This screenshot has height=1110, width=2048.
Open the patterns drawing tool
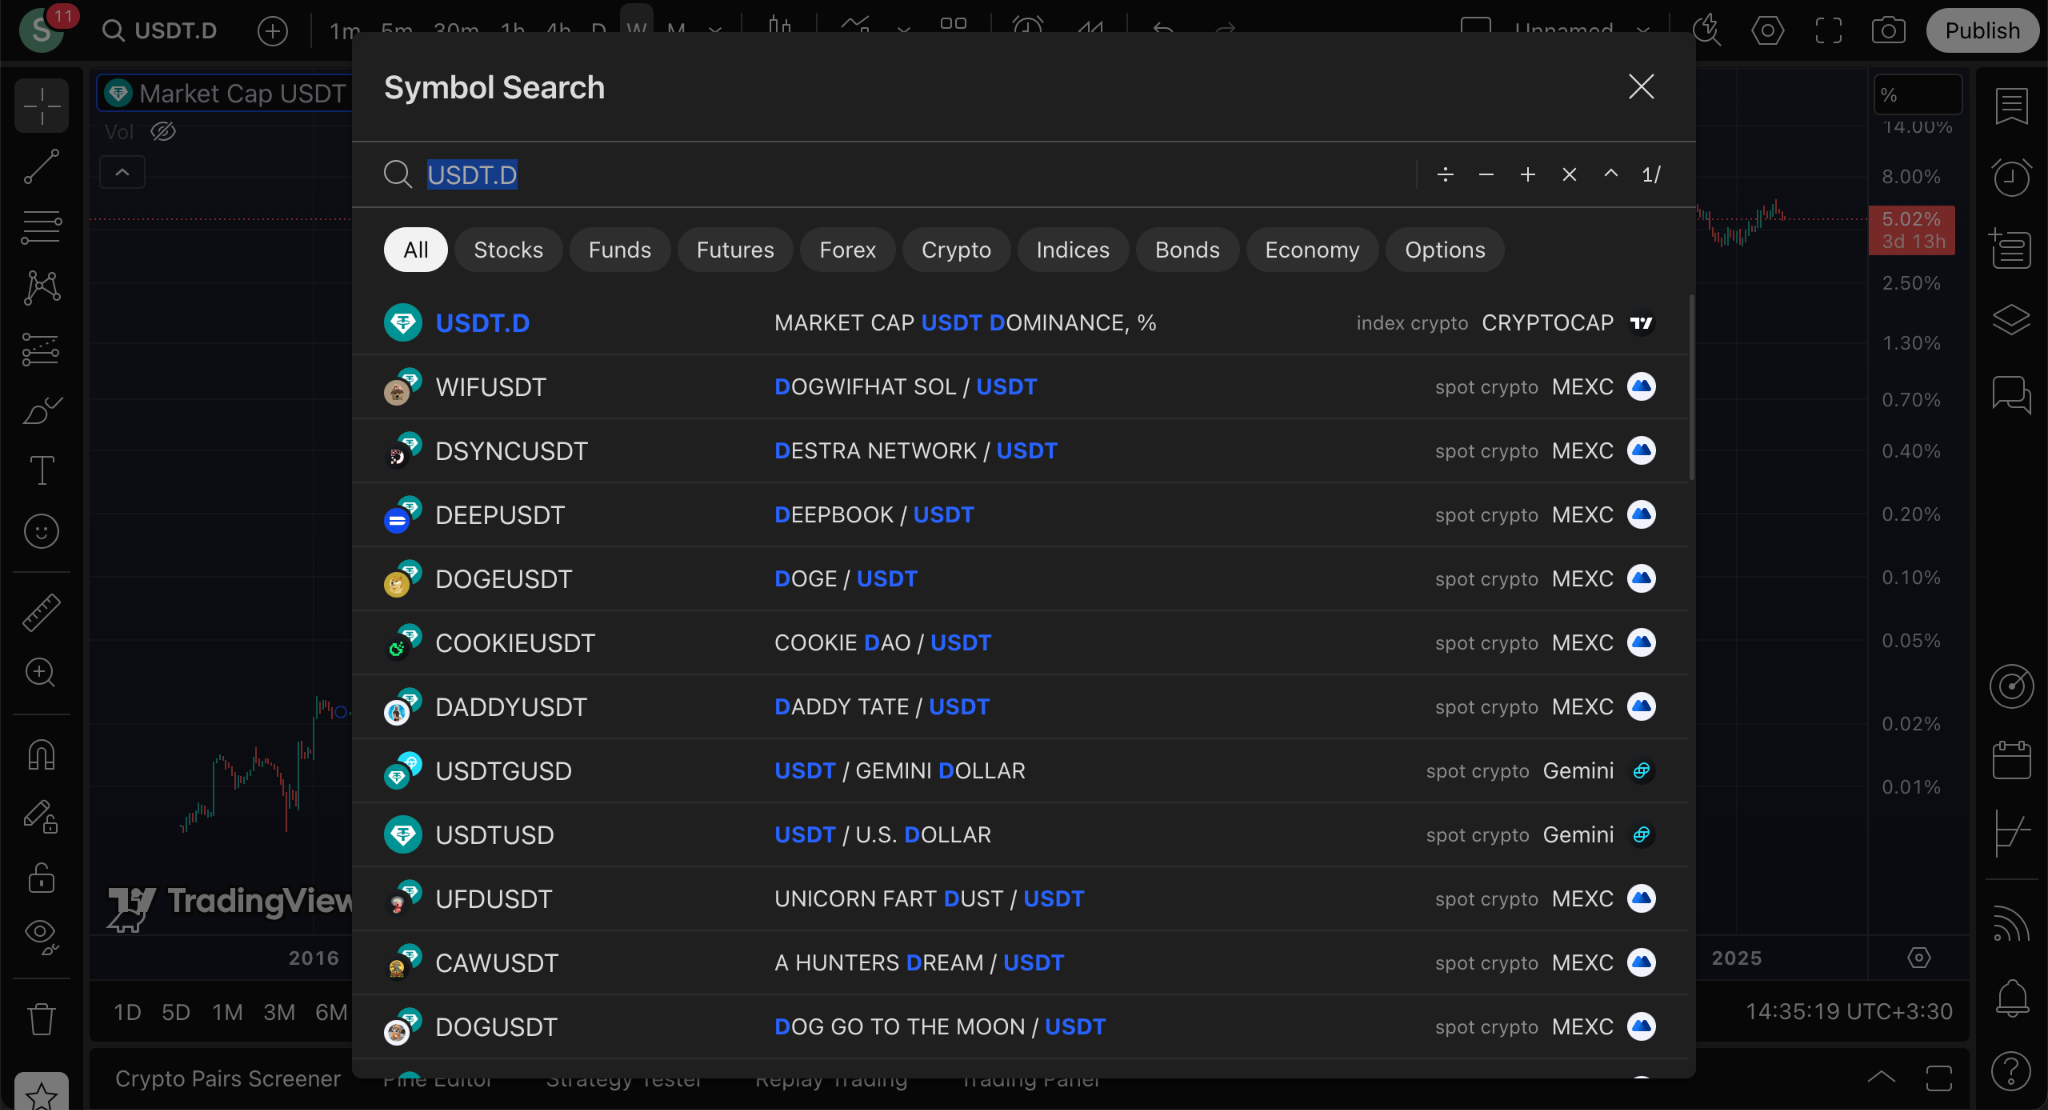[42, 288]
